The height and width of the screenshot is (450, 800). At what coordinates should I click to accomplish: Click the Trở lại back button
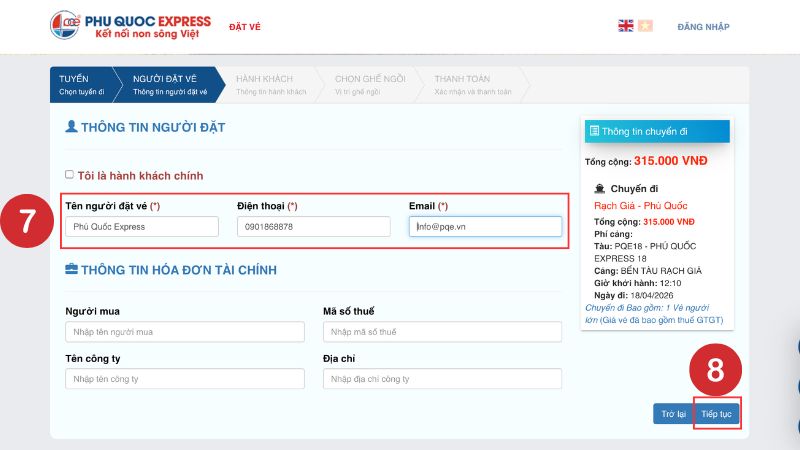(x=673, y=414)
